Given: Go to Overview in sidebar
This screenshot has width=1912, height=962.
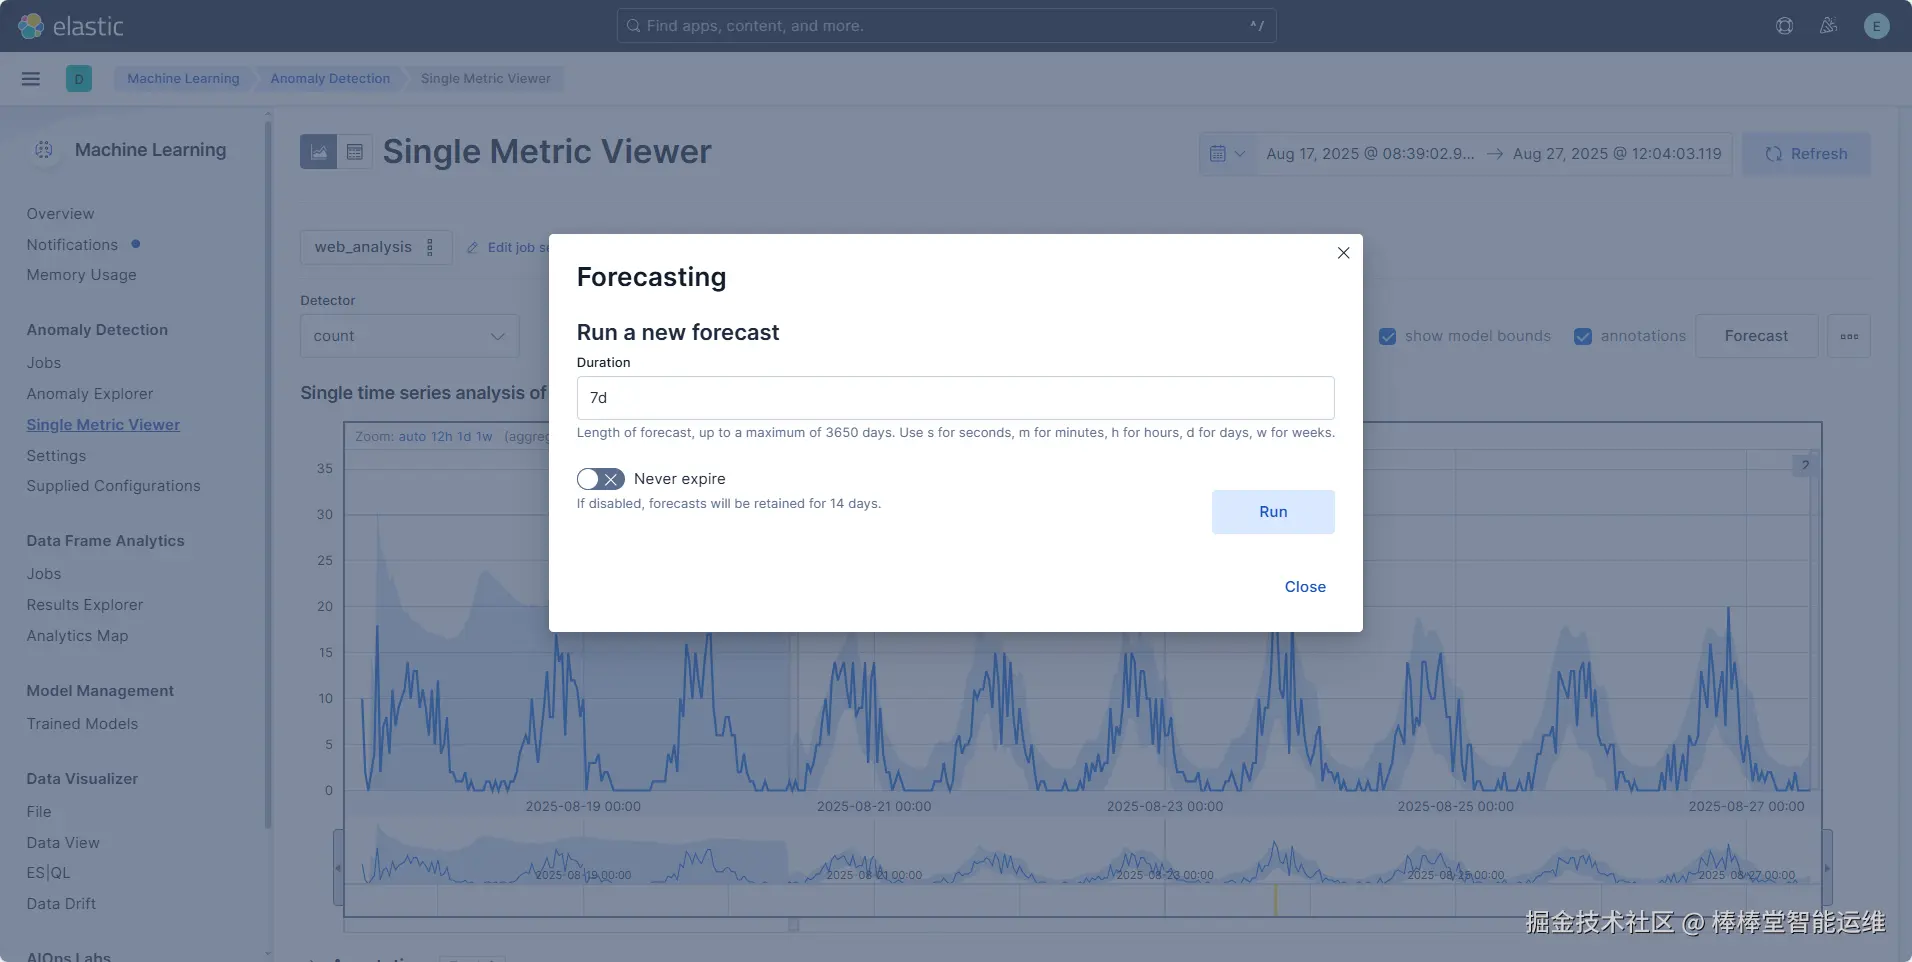Looking at the screenshot, I should (60, 214).
